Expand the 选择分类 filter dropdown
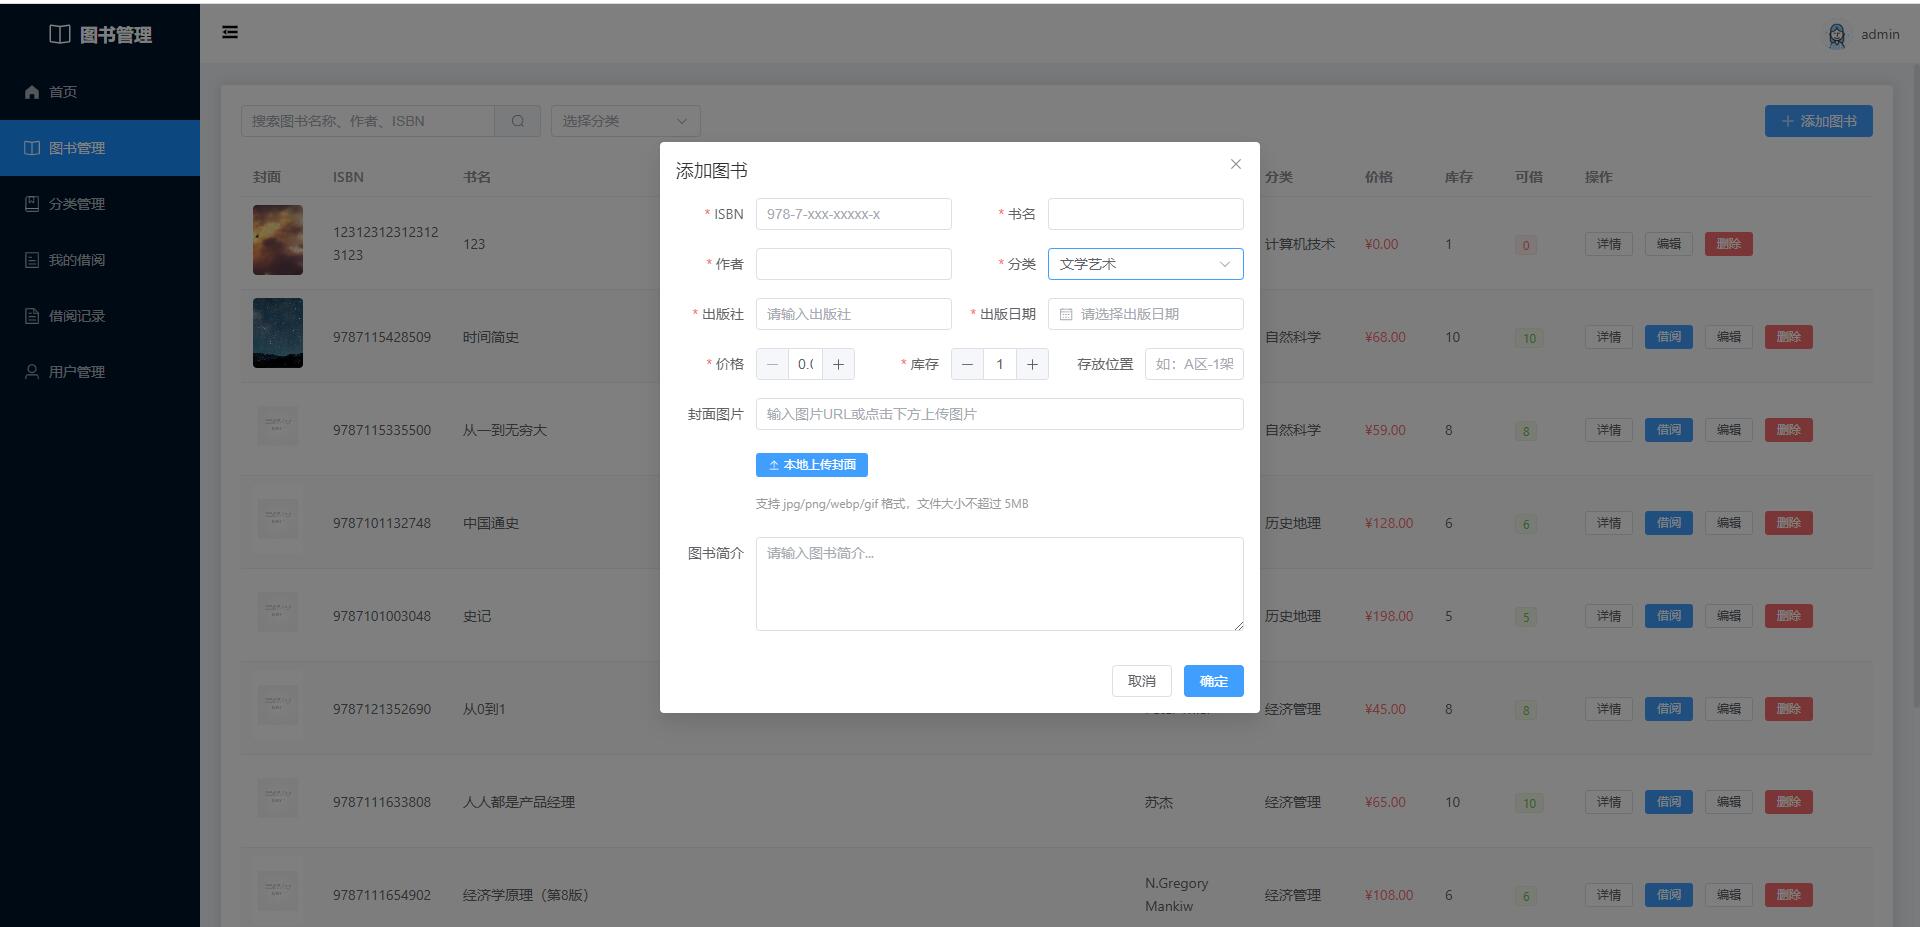This screenshot has width=1920, height=927. [x=624, y=121]
